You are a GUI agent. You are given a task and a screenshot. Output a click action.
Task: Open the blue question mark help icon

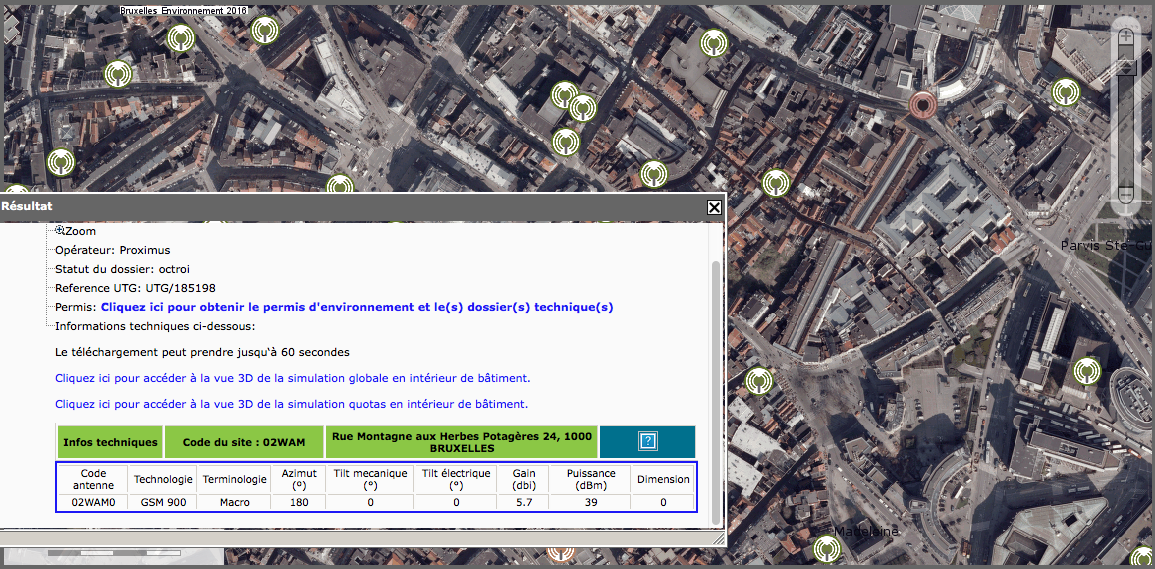tap(647, 441)
